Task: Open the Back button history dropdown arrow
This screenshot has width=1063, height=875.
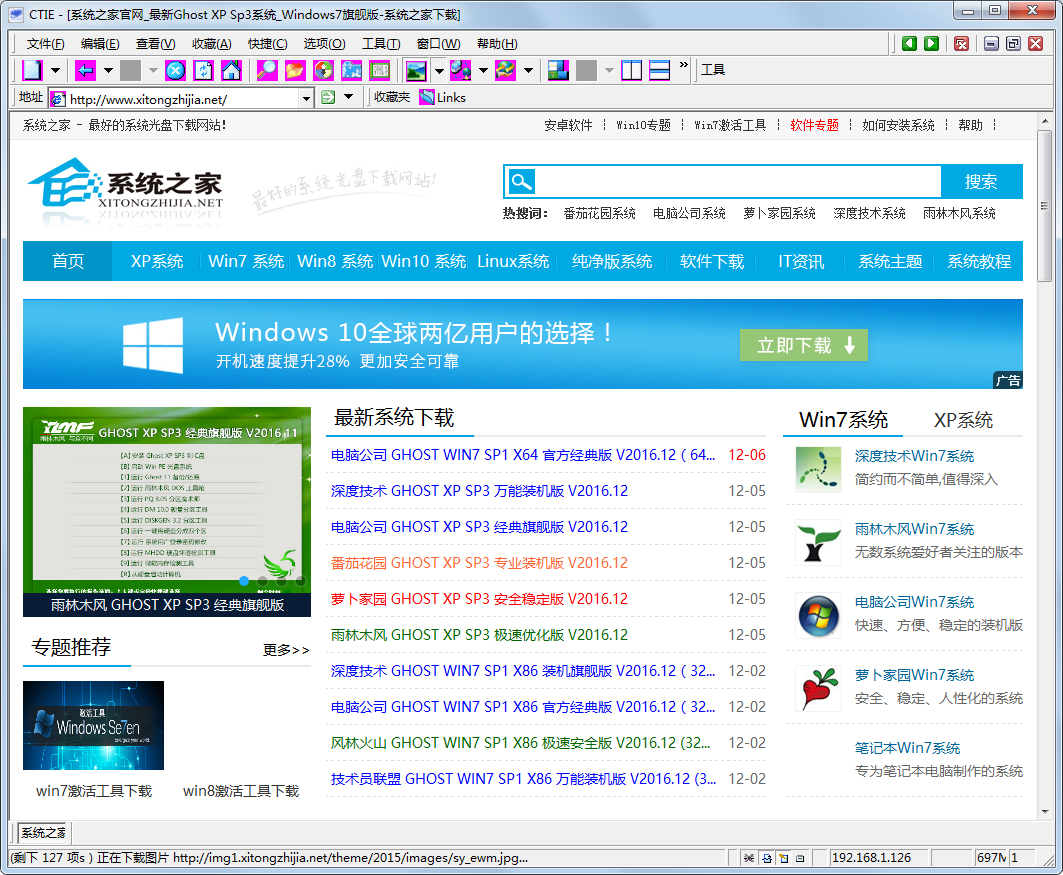Action: click(x=108, y=70)
